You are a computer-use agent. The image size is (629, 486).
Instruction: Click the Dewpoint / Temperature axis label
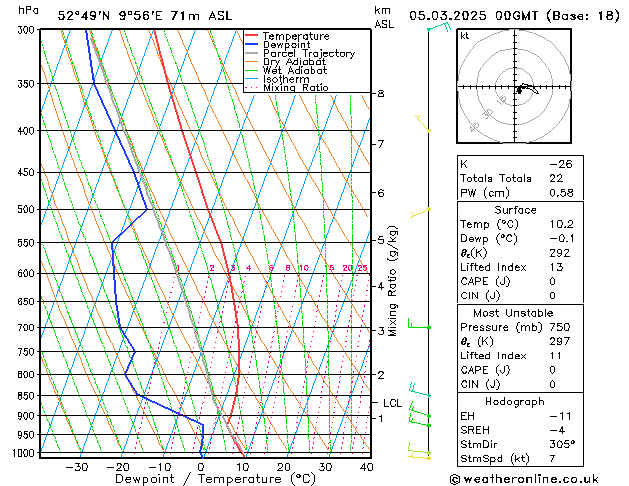(x=201, y=479)
